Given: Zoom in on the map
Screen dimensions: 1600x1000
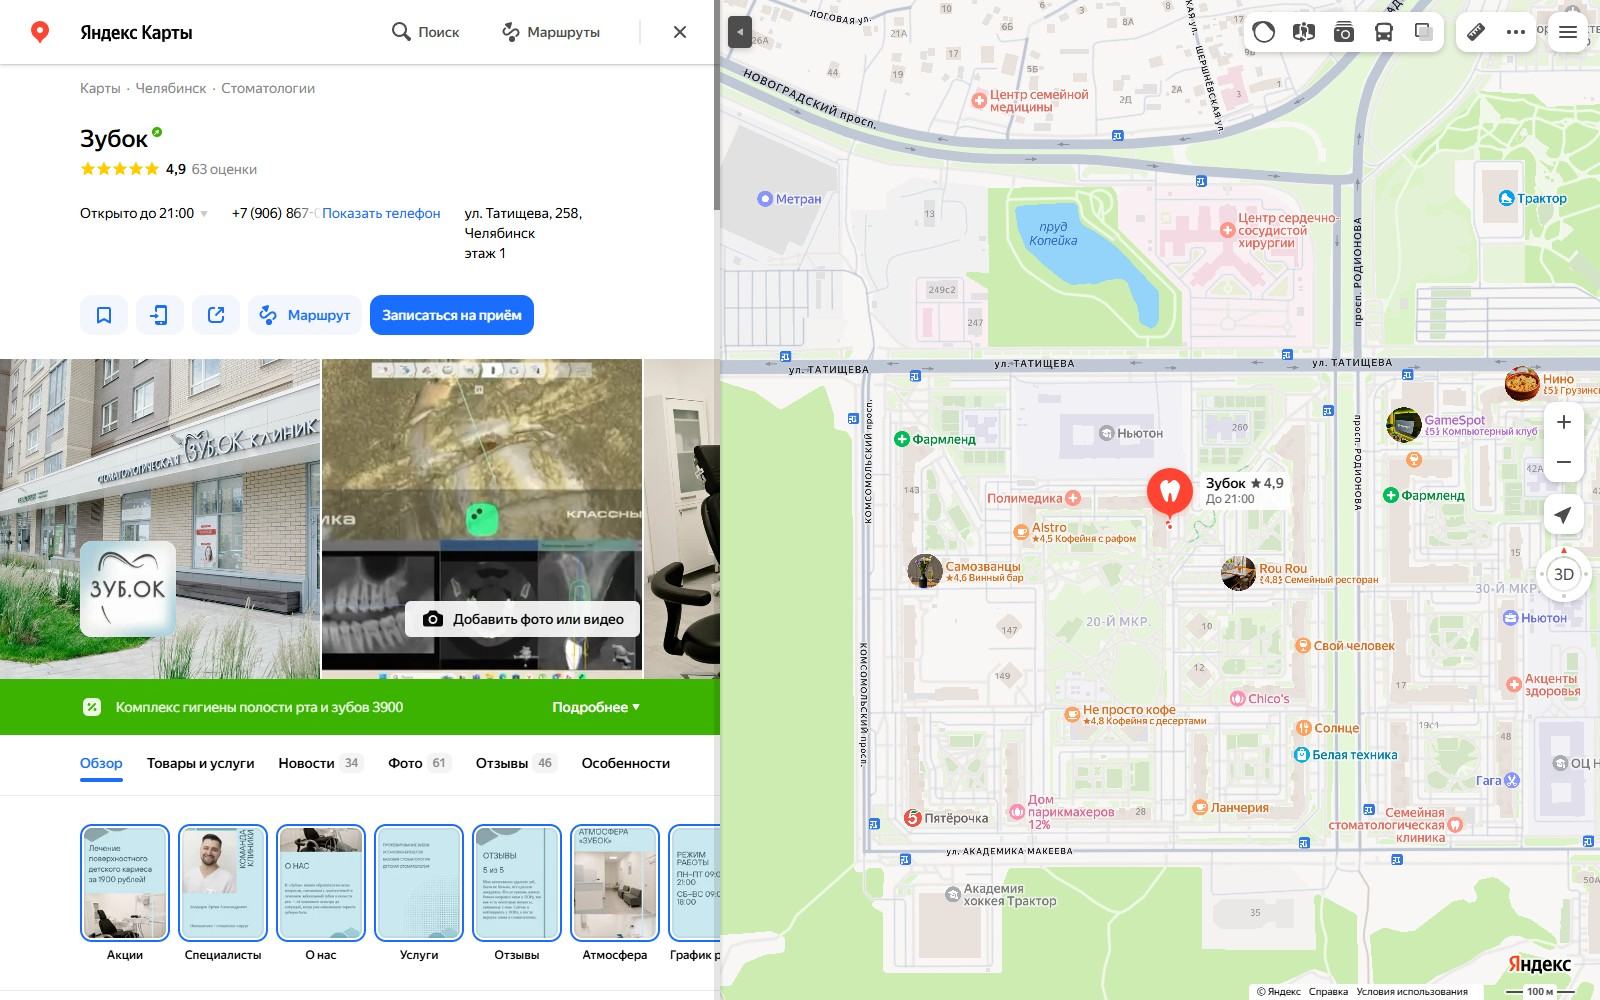Looking at the screenshot, I should point(1564,422).
